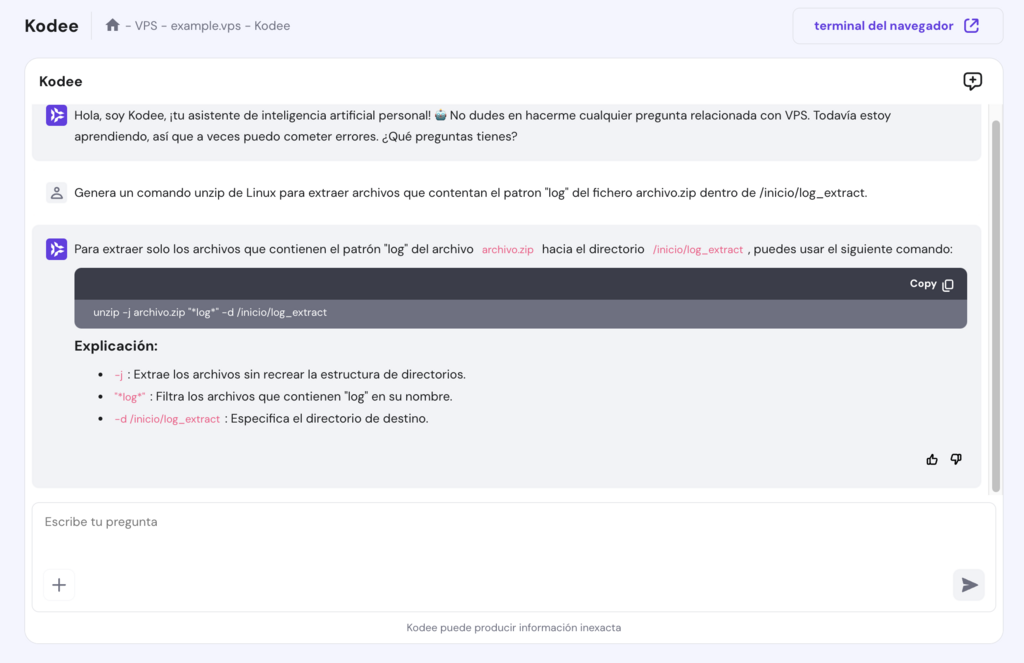This screenshot has height=663, width=1024.
Task: Give the response a thumbs up
Action: (931, 458)
